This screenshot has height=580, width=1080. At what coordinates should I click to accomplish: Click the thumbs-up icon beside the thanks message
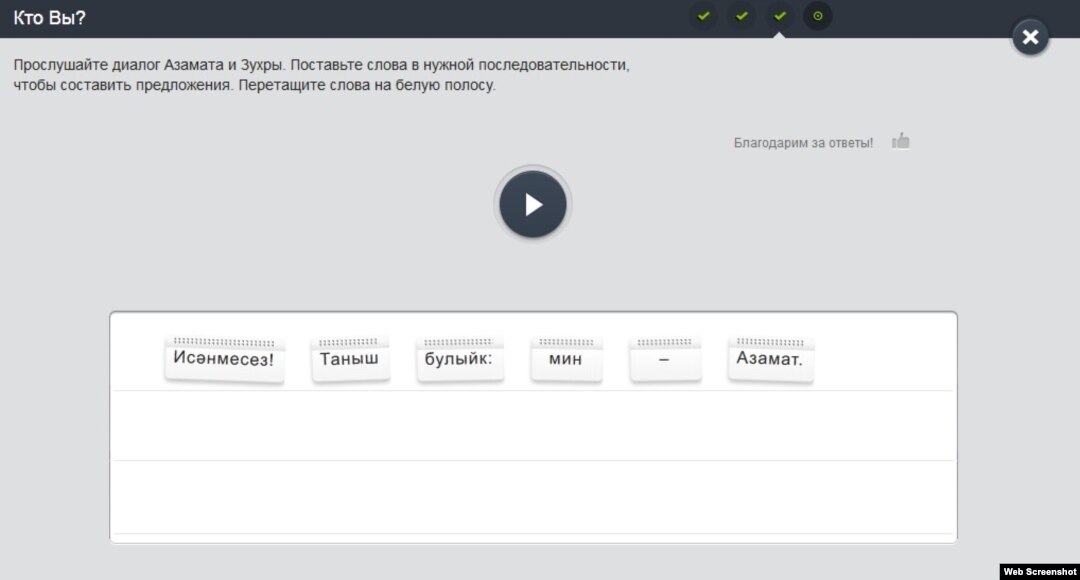coord(900,141)
